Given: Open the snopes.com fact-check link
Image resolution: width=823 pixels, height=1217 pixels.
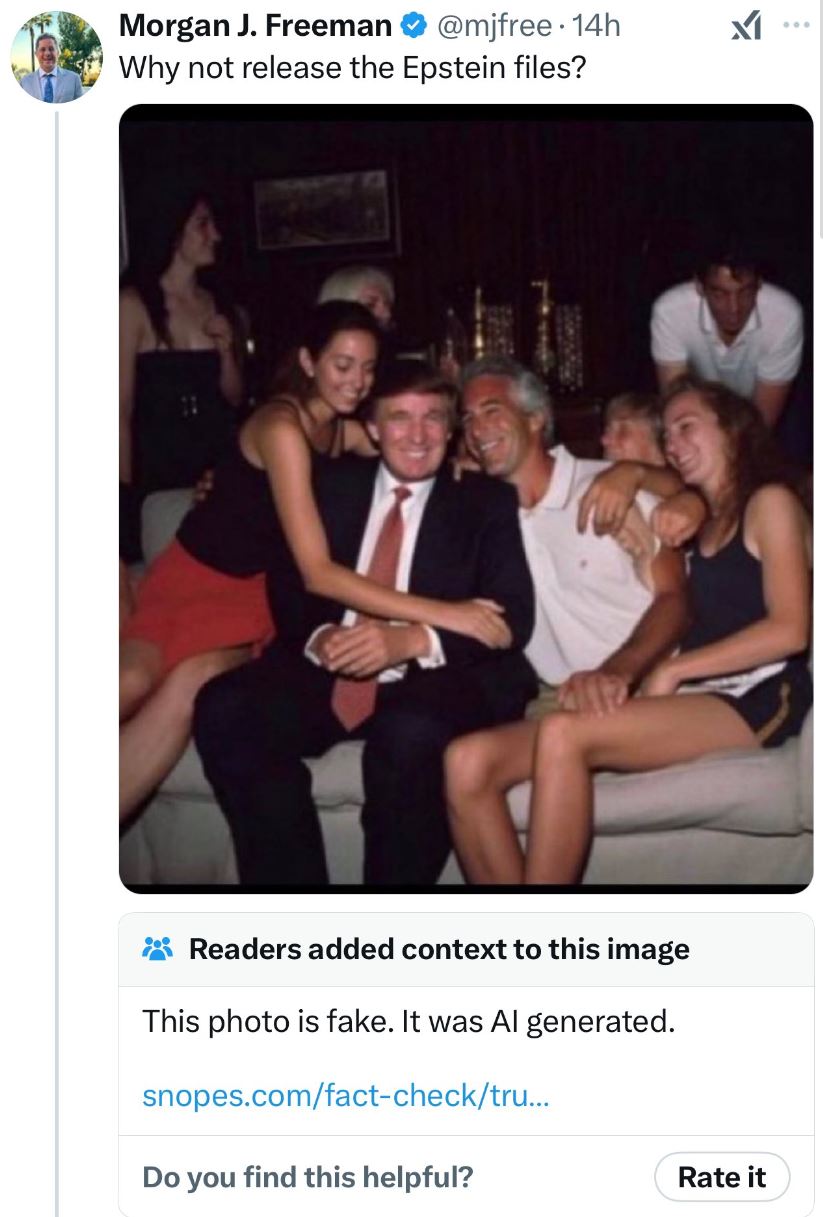Looking at the screenshot, I should [345, 1096].
